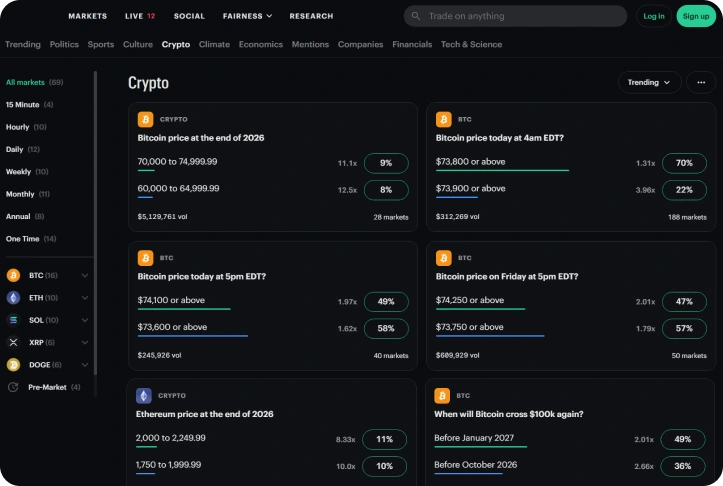This screenshot has height=486, width=723.
Task: Click Bitcoin icon on end of 2026 card
Action: coord(145,119)
